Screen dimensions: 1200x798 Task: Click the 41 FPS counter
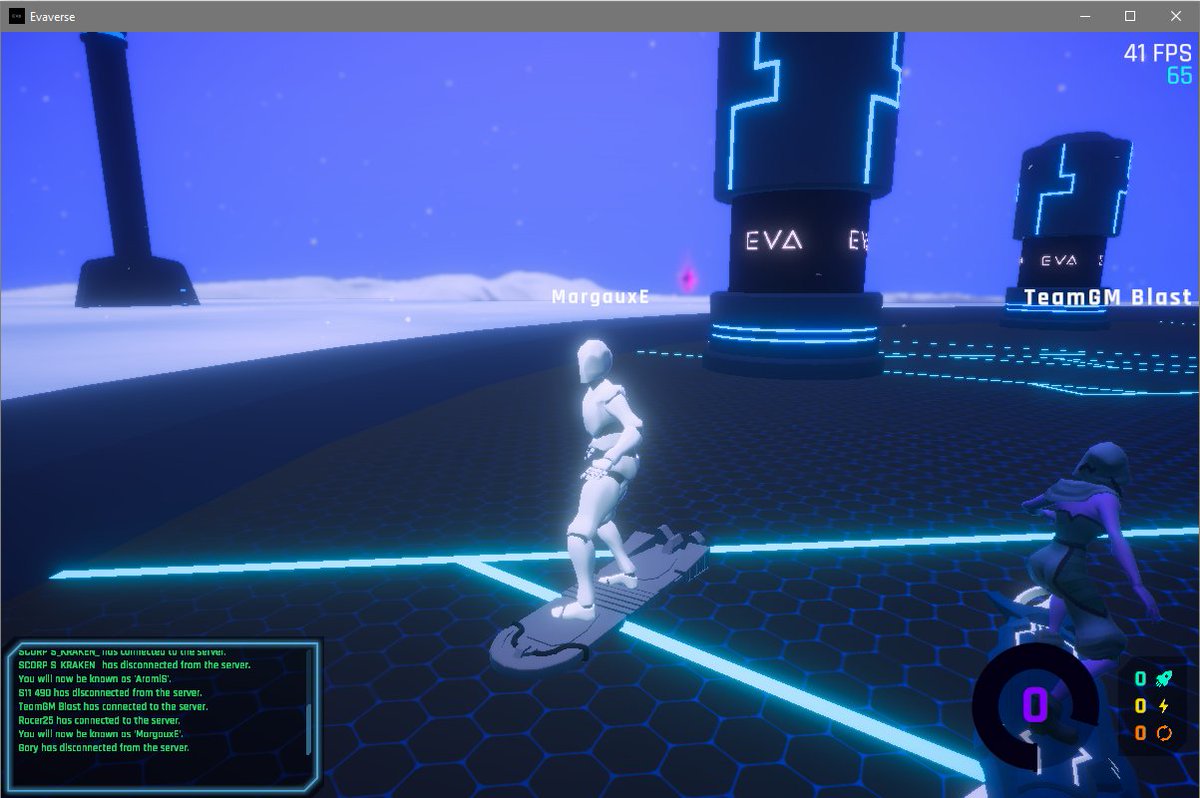coord(1157,53)
